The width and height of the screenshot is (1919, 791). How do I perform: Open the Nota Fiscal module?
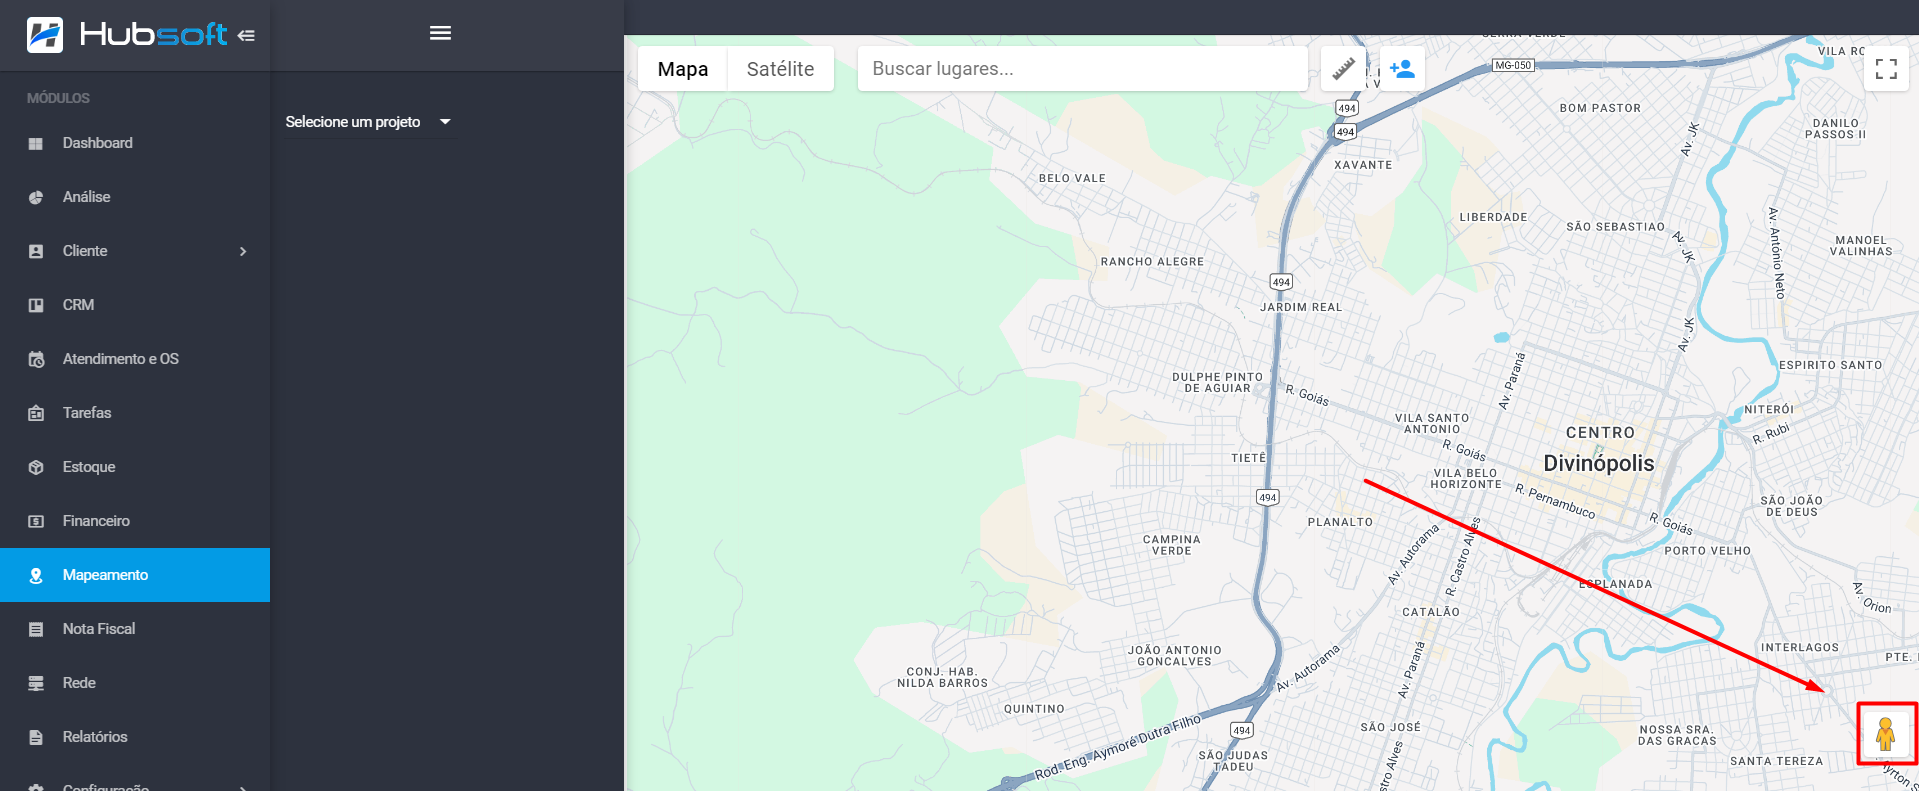point(135,629)
